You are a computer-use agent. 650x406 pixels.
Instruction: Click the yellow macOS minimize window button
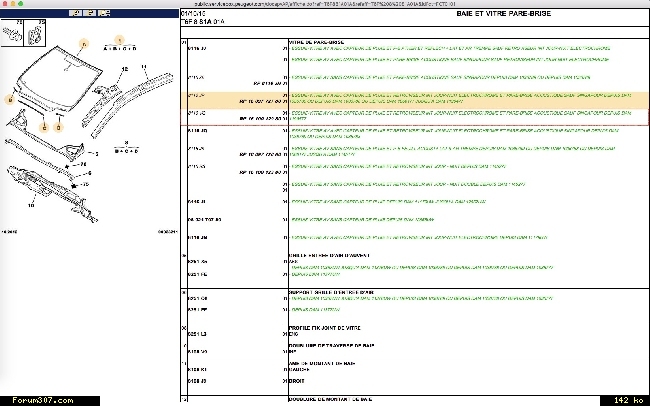point(12,3)
